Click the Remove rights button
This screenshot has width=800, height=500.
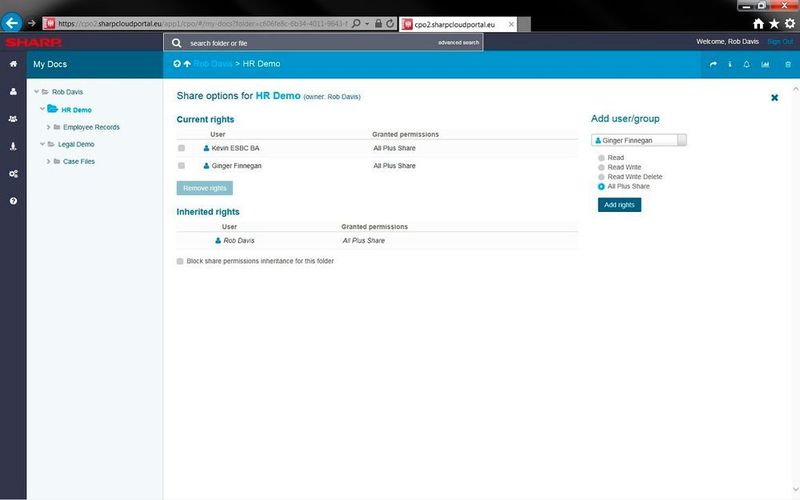tap(205, 188)
